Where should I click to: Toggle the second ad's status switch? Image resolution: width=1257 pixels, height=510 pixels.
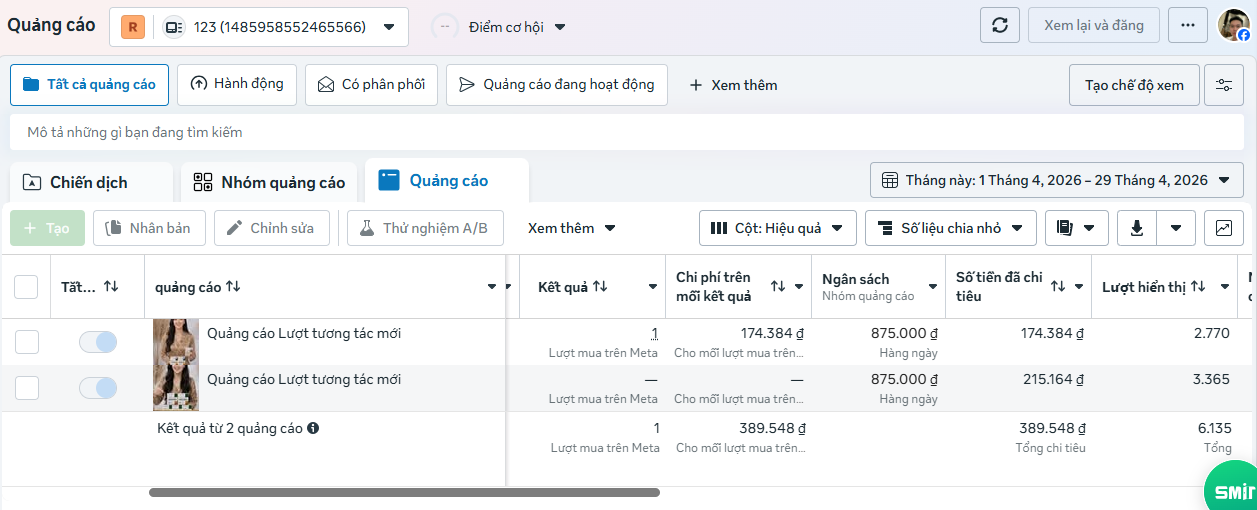(x=98, y=388)
